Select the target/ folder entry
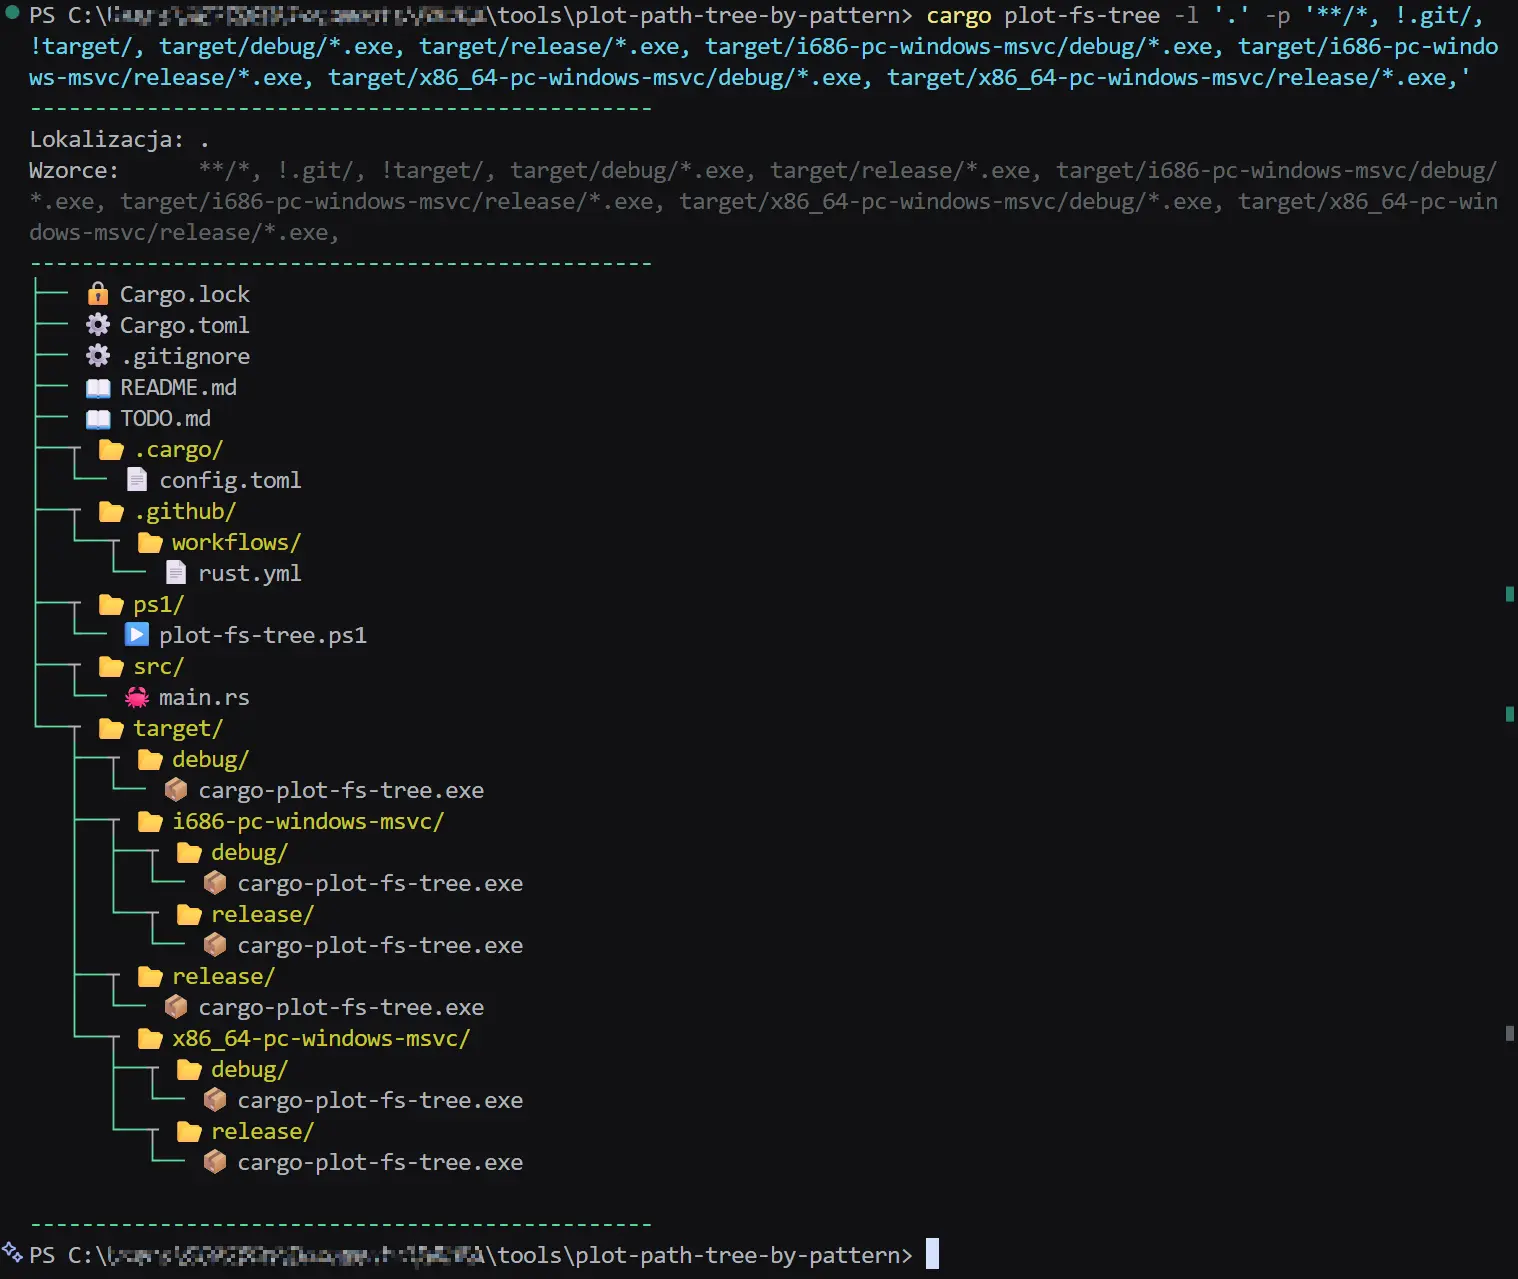The height and width of the screenshot is (1279, 1518). click(x=178, y=729)
